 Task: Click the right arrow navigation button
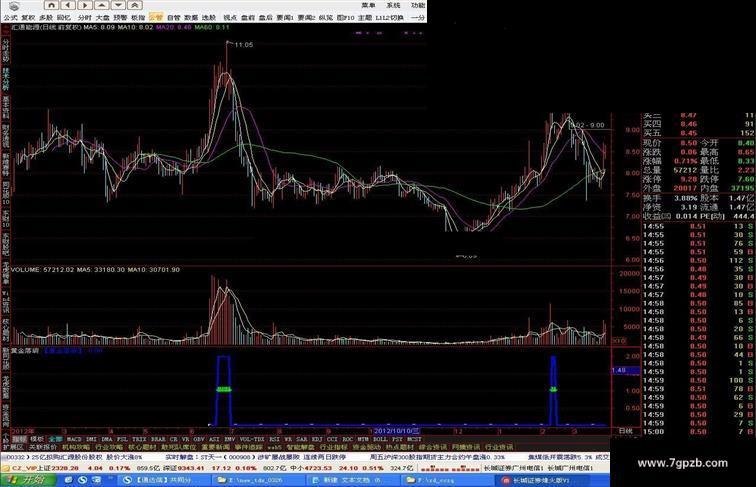click(x=85, y=5)
